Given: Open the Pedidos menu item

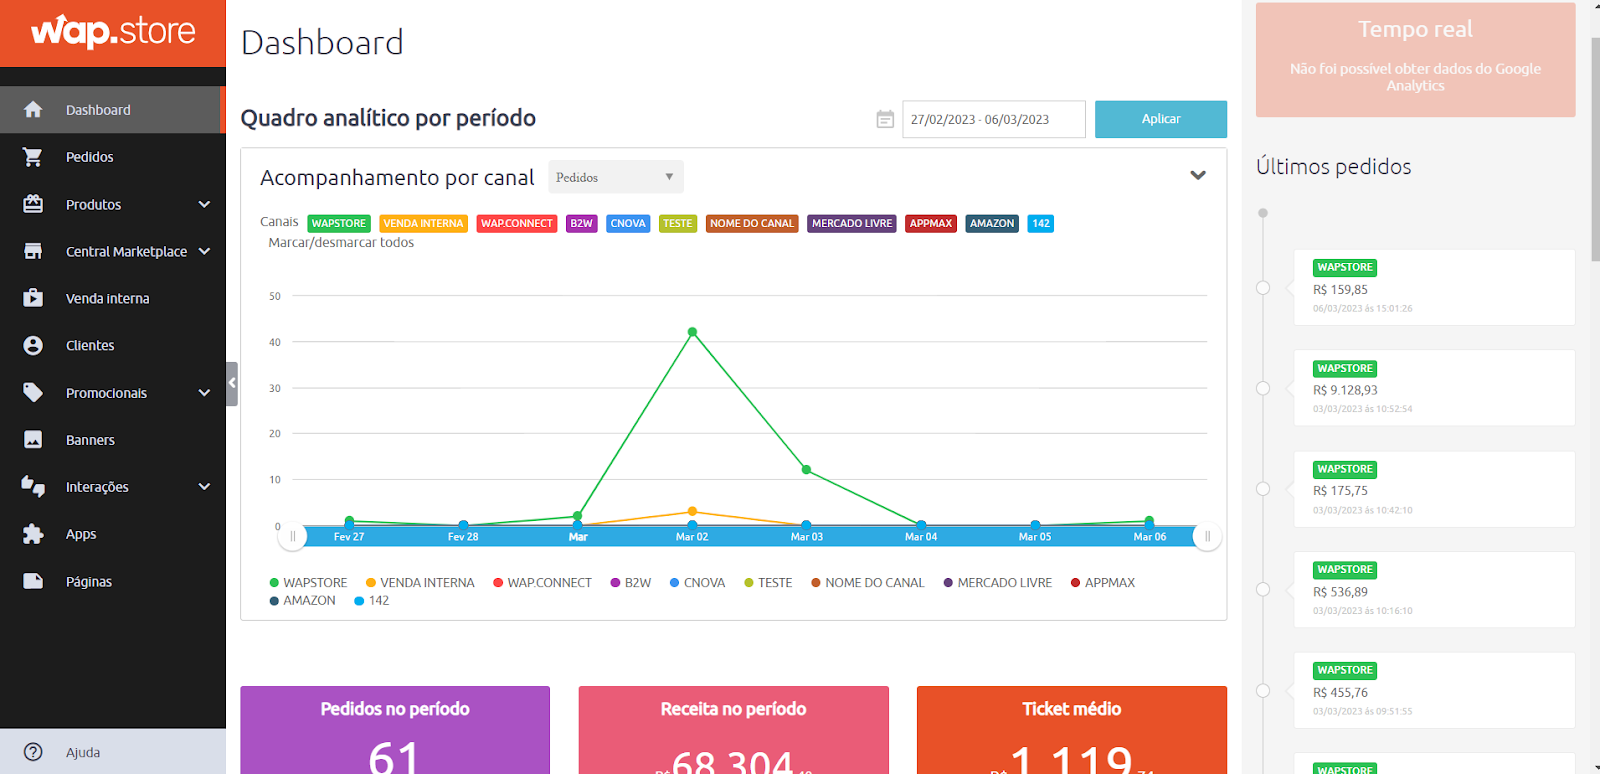Looking at the screenshot, I should point(113,157).
